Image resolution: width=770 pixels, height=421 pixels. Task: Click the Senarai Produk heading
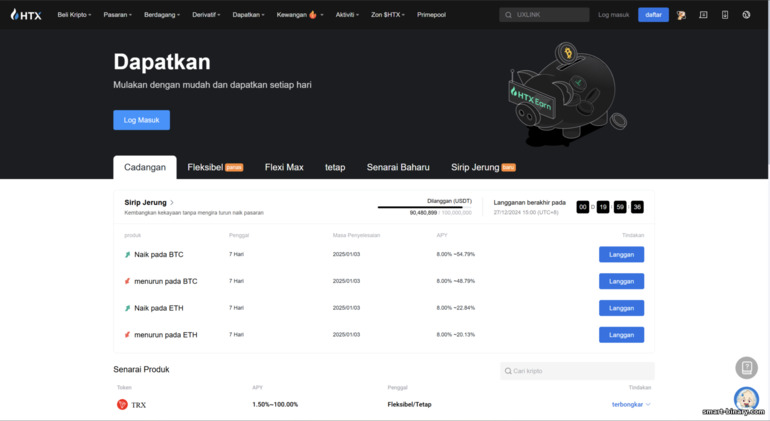coord(141,369)
